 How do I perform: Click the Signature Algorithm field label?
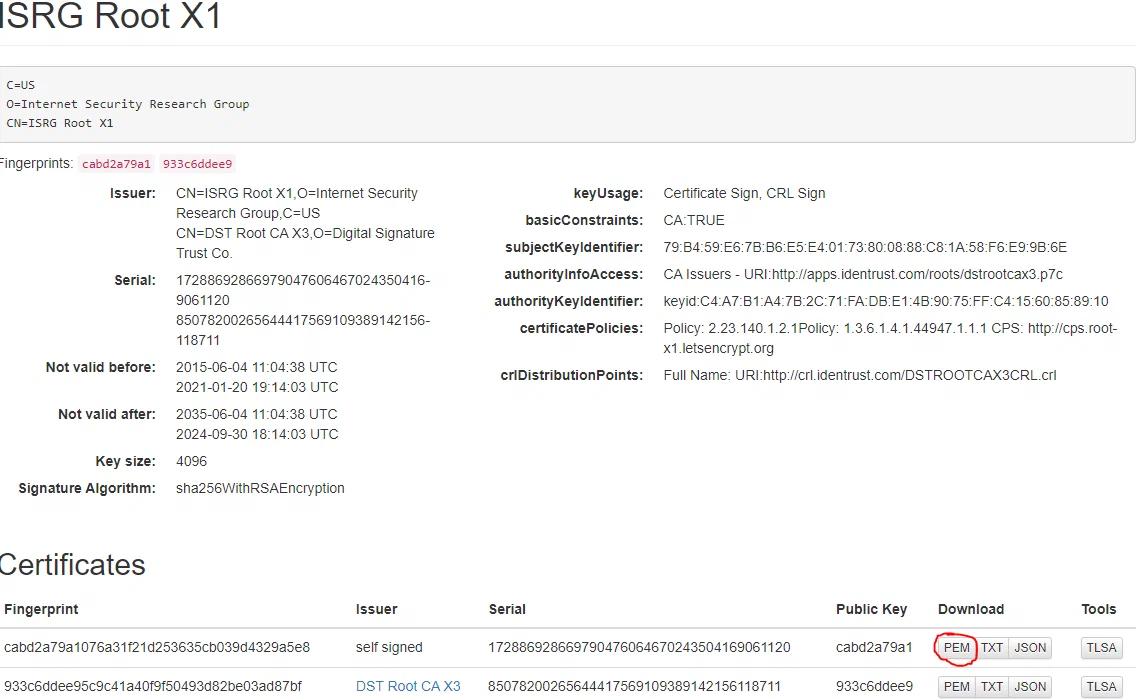click(x=87, y=488)
